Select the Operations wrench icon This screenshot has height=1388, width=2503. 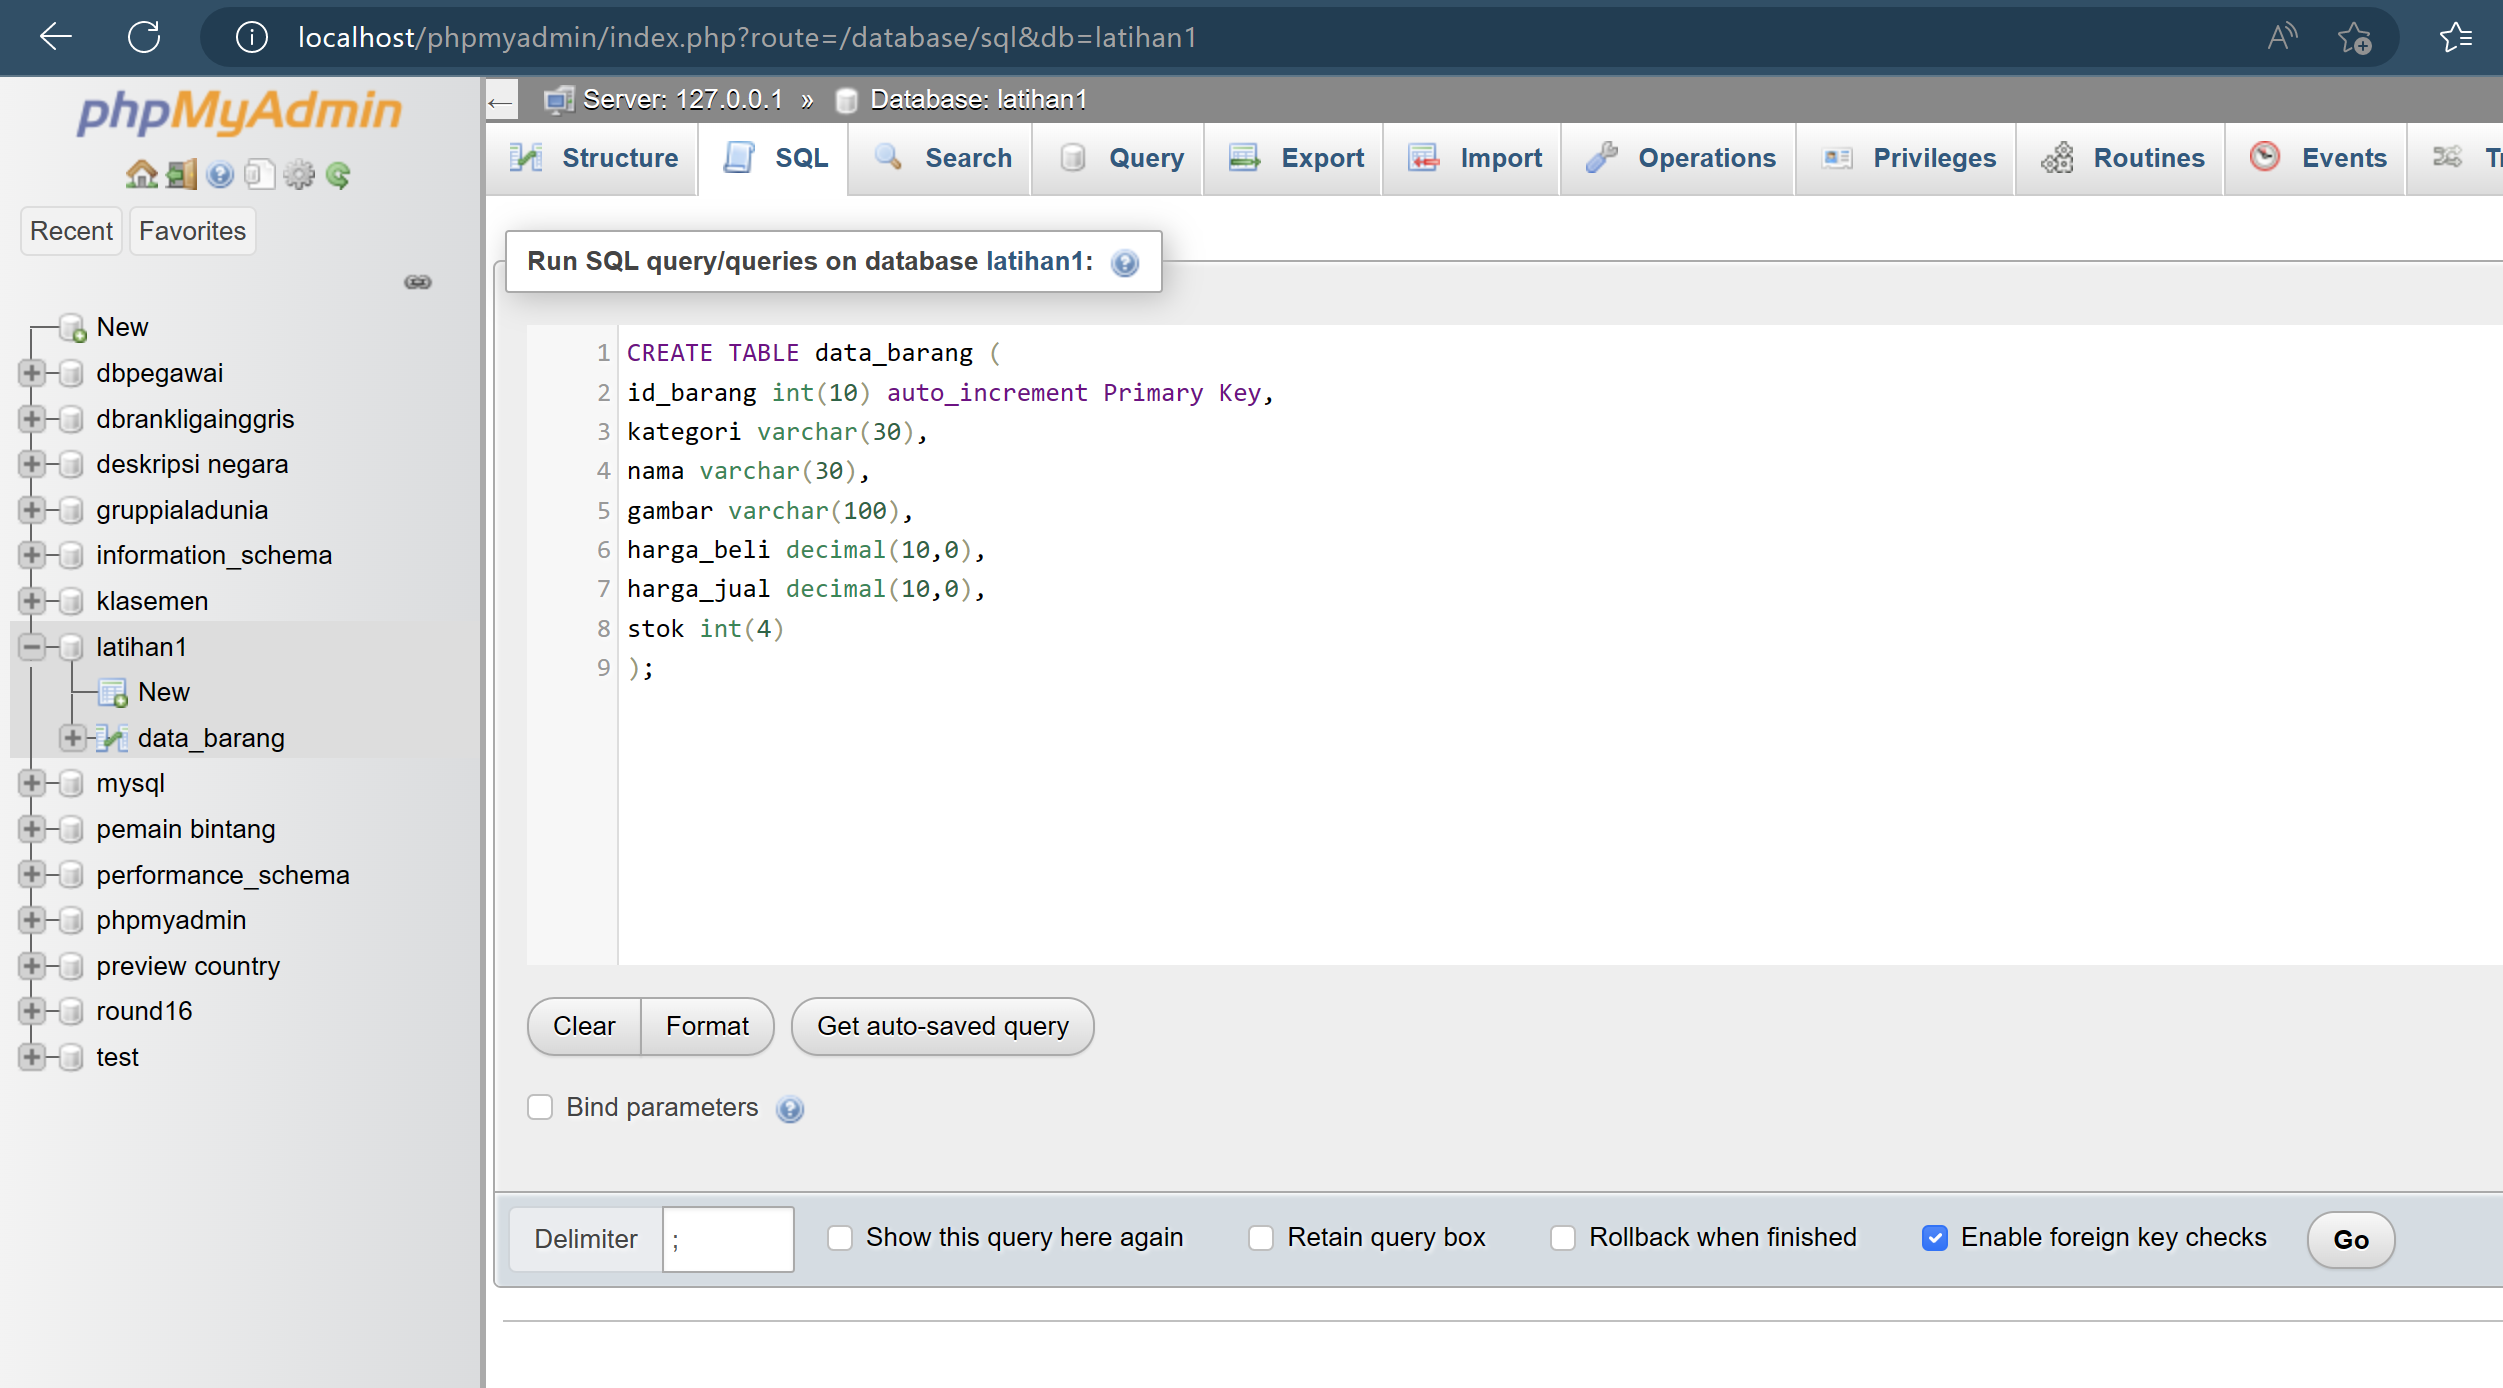coord(1602,158)
